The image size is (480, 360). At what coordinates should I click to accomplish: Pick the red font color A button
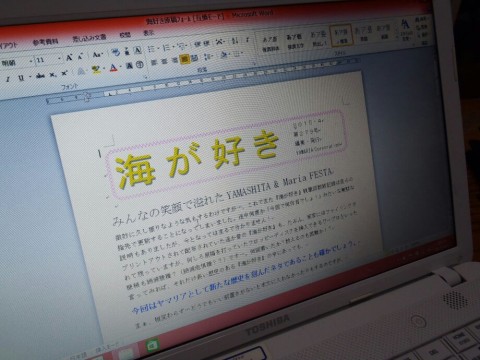tap(113, 68)
